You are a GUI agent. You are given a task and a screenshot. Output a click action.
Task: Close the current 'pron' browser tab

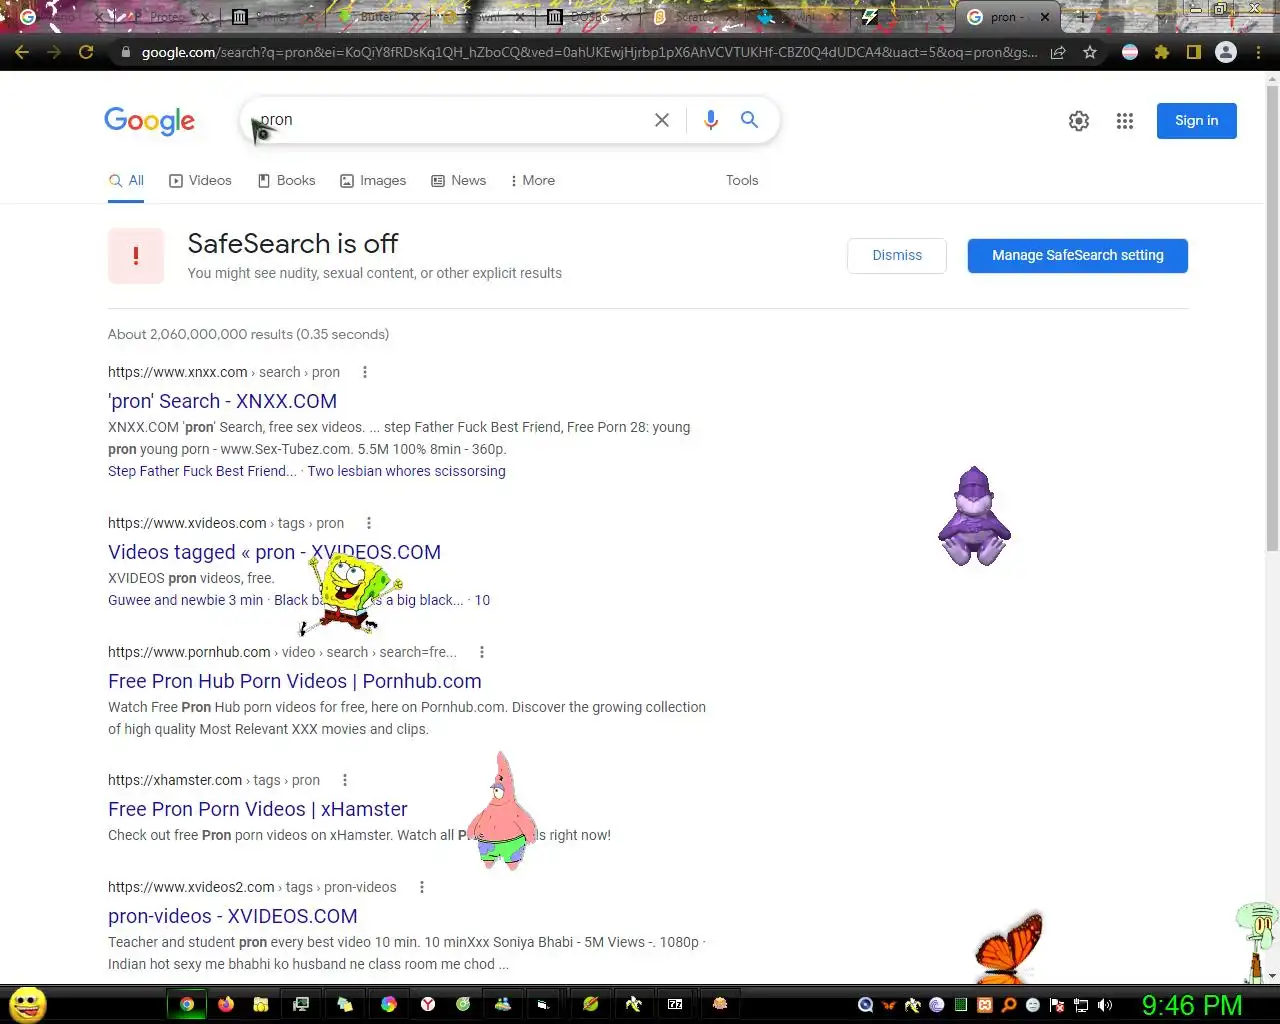tap(1045, 17)
